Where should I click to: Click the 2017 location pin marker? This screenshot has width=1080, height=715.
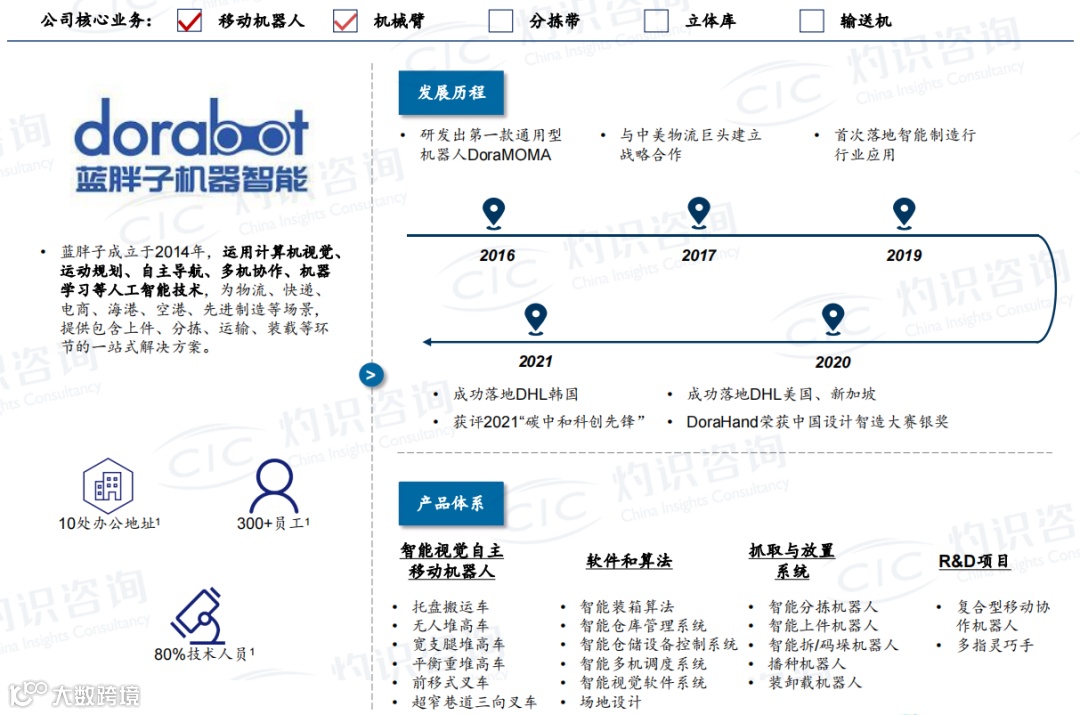point(698,214)
